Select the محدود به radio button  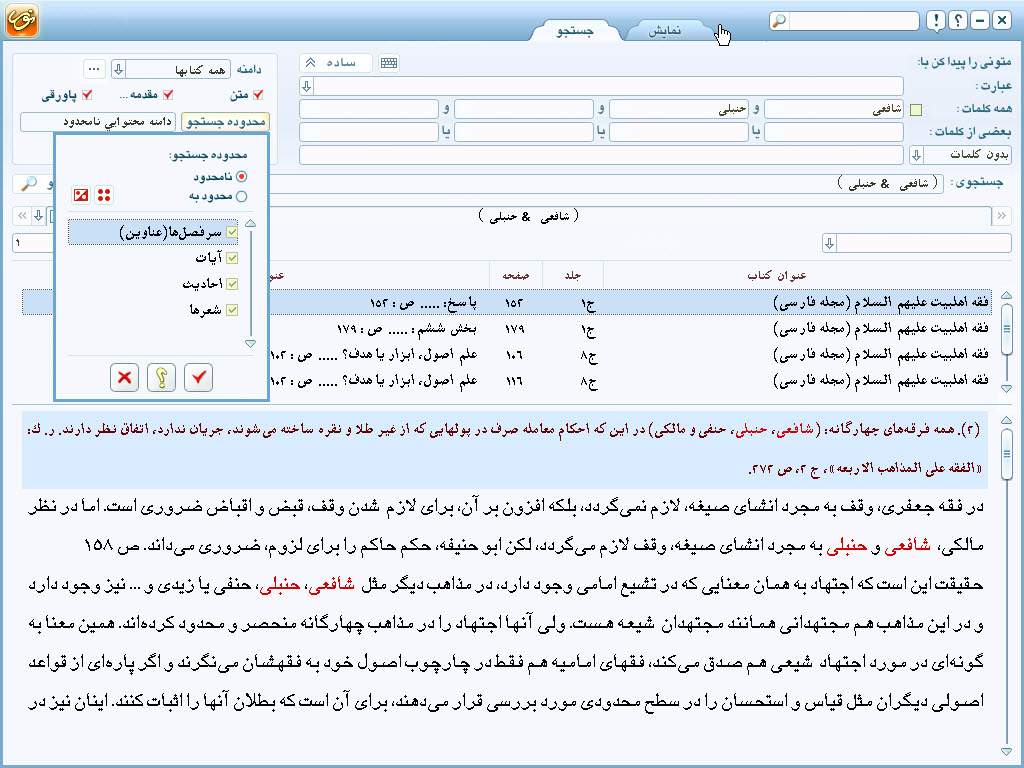242,196
